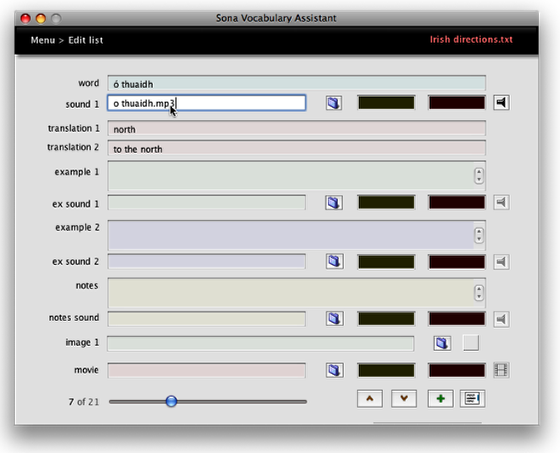Click the example 2 field stepper arrows
This screenshot has width=560, height=453.
tap(479, 235)
